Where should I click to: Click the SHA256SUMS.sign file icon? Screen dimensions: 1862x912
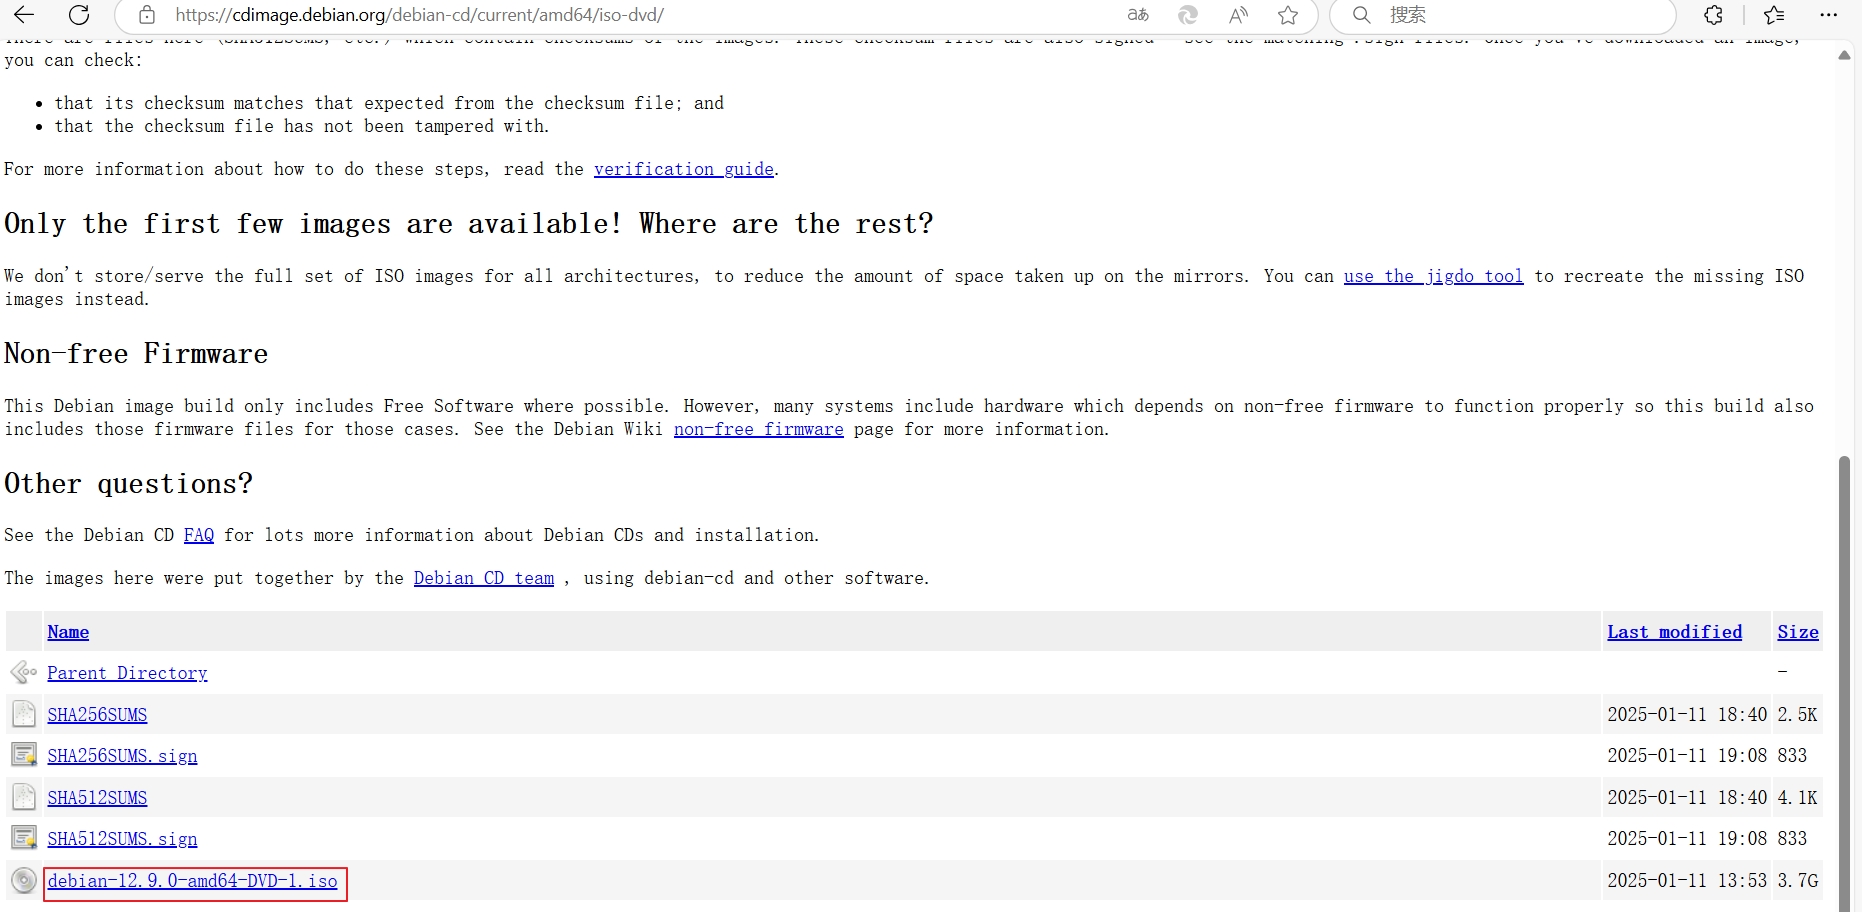point(24,755)
